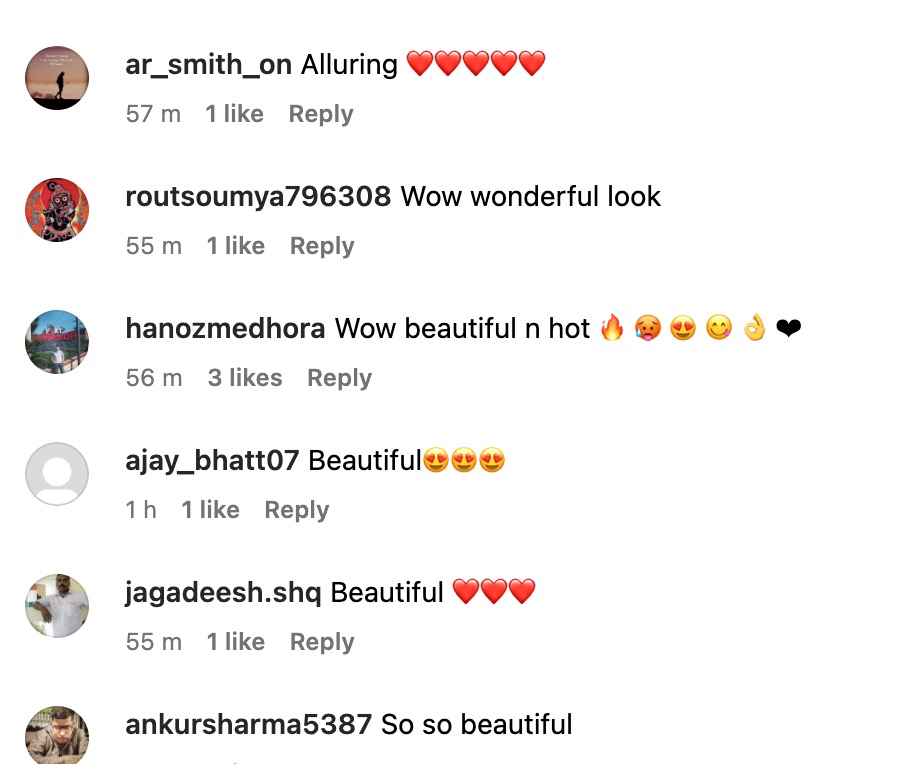View the 3 likes on hanozmedhora's comment
The height and width of the screenshot is (764, 902).
point(245,378)
